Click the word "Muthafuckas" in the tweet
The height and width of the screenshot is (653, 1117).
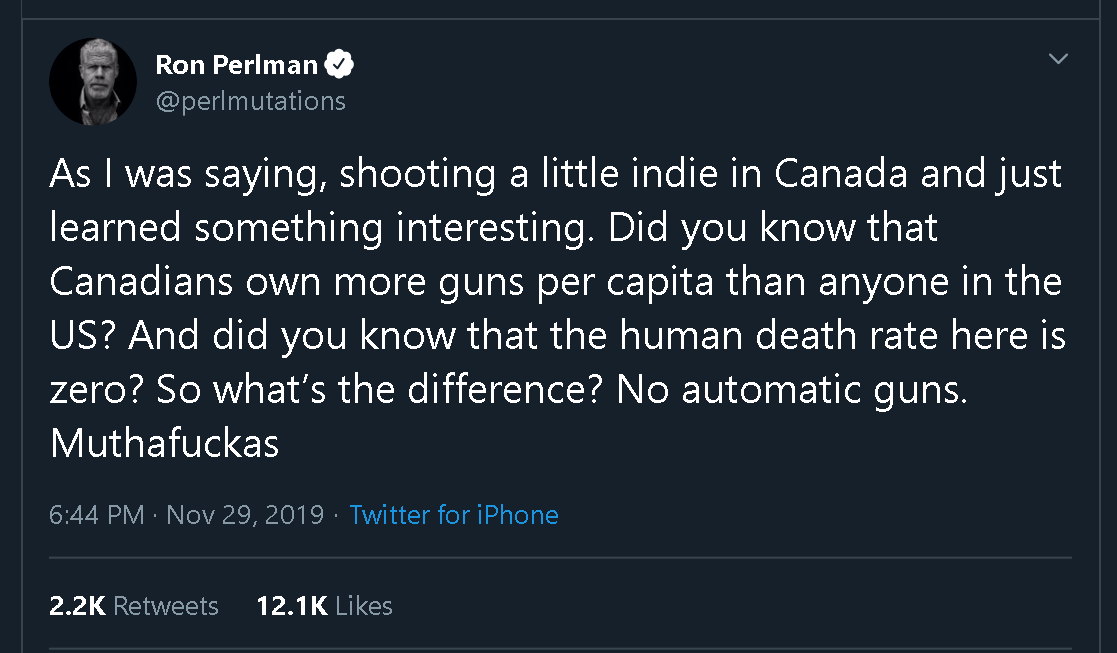click(x=164, y=443)
